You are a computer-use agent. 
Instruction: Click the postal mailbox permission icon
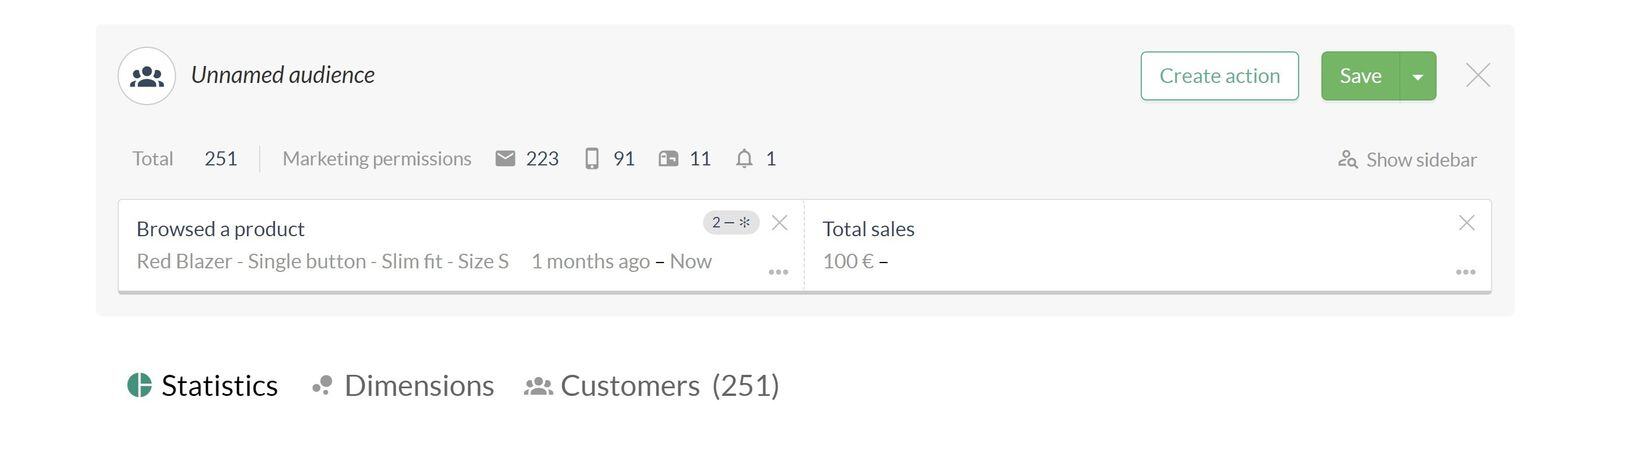click(668, 159)
